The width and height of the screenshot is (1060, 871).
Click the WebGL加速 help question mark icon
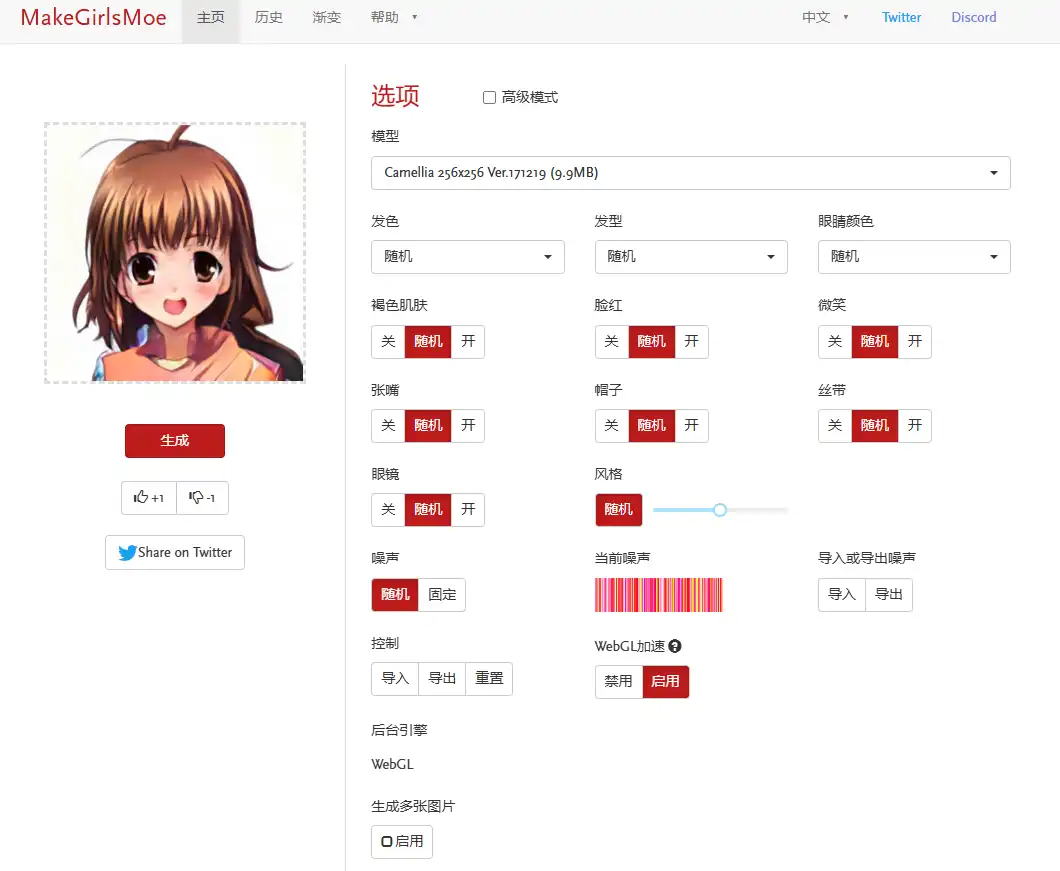coord(675,647)
